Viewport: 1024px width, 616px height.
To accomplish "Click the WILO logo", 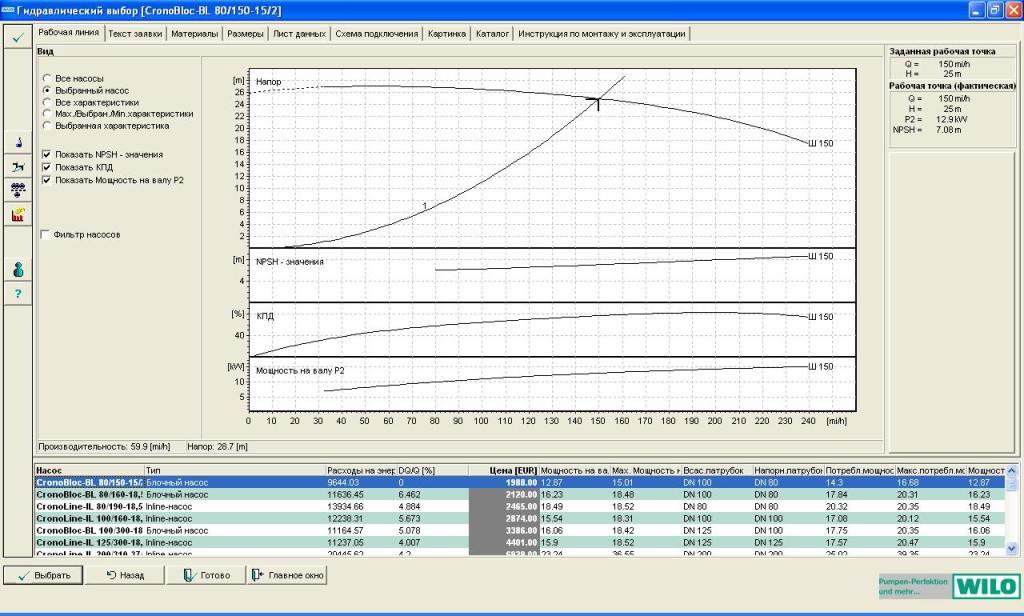I will click(986, 586).
